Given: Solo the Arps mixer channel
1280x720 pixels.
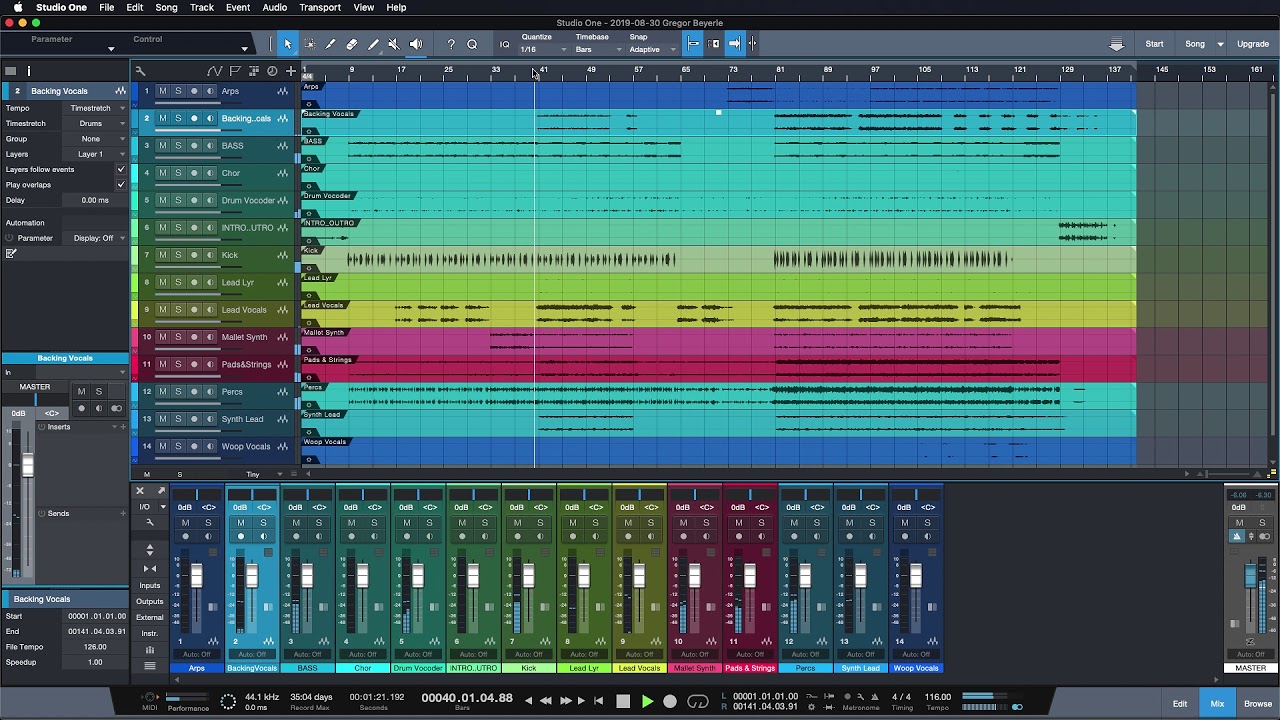Looking at the screenshot, I should tap(208, 523).
